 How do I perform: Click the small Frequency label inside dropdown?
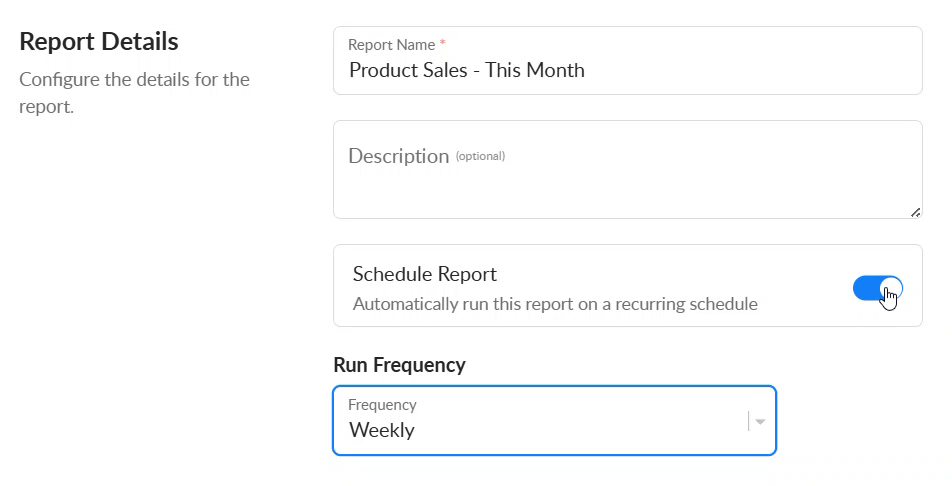[x=382, y=405]
